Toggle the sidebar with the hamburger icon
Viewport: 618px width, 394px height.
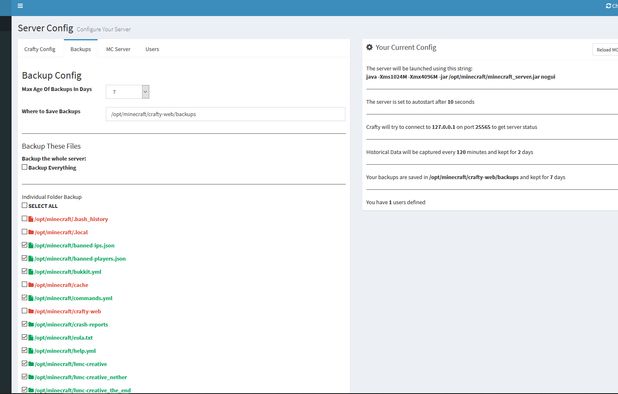pyautogui.click(x=20, y=6)
